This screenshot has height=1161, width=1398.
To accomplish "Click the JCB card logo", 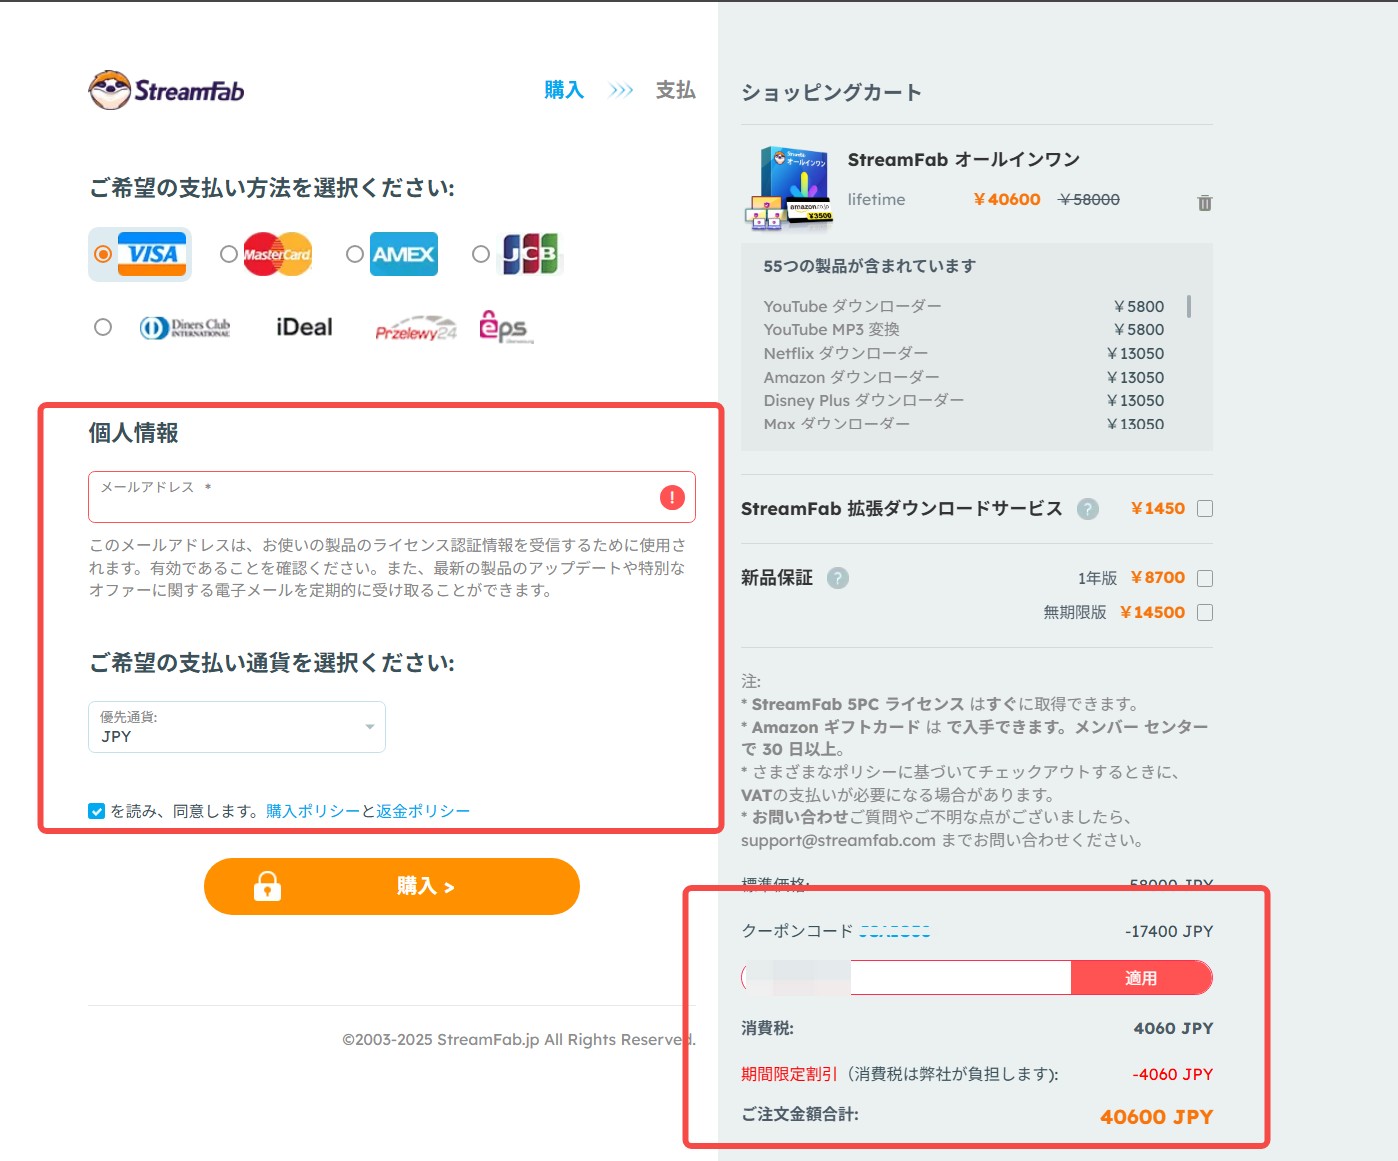I will coord(530,254).
